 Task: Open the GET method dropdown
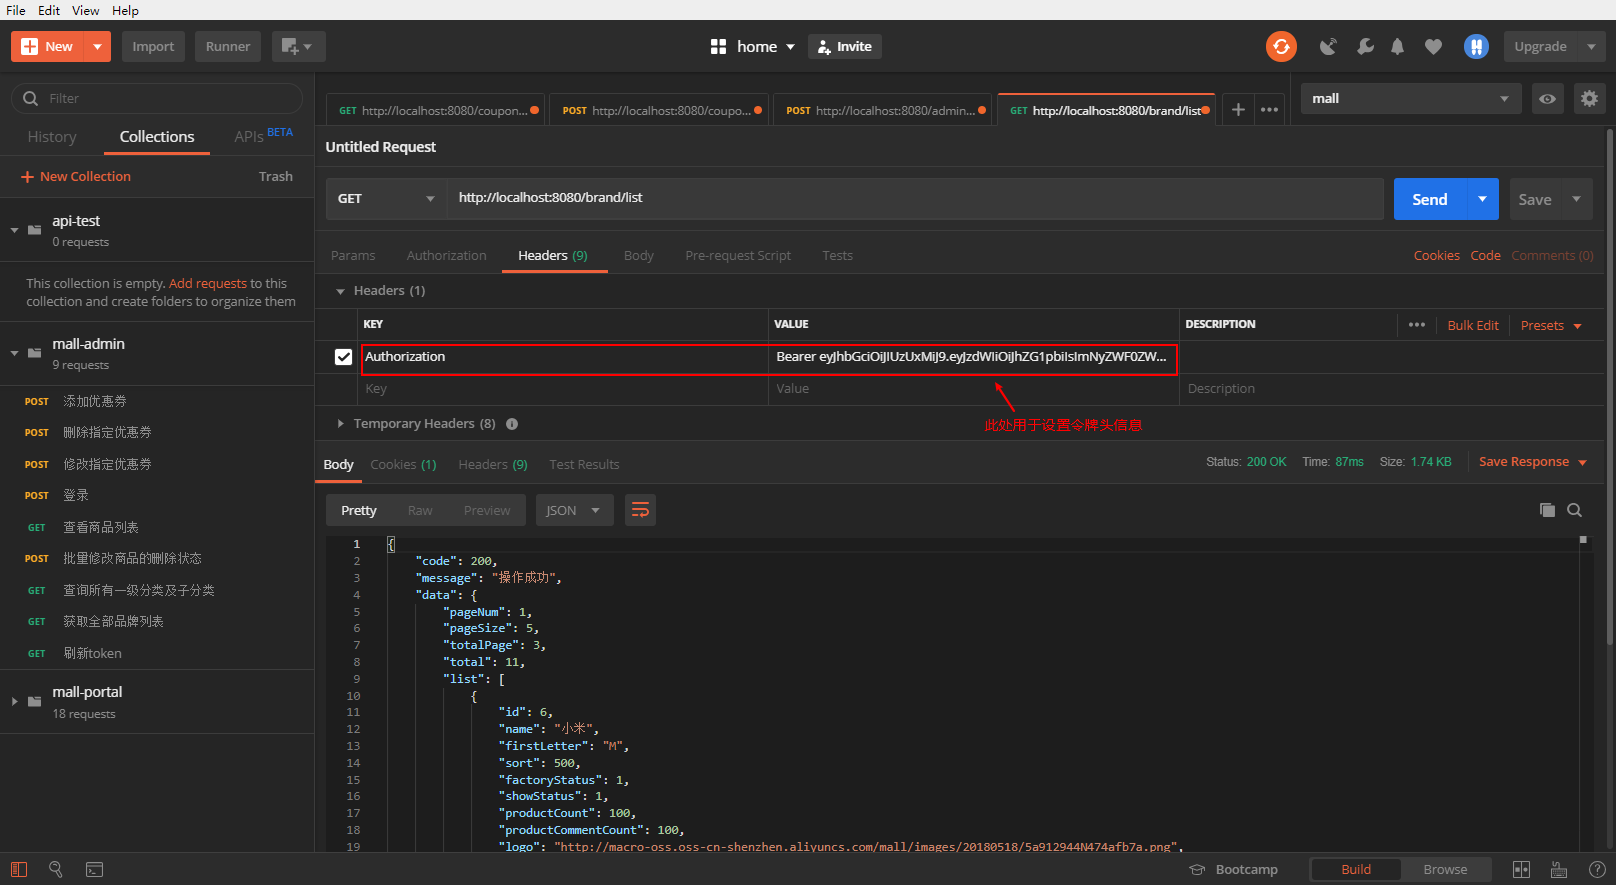[386, 199]
